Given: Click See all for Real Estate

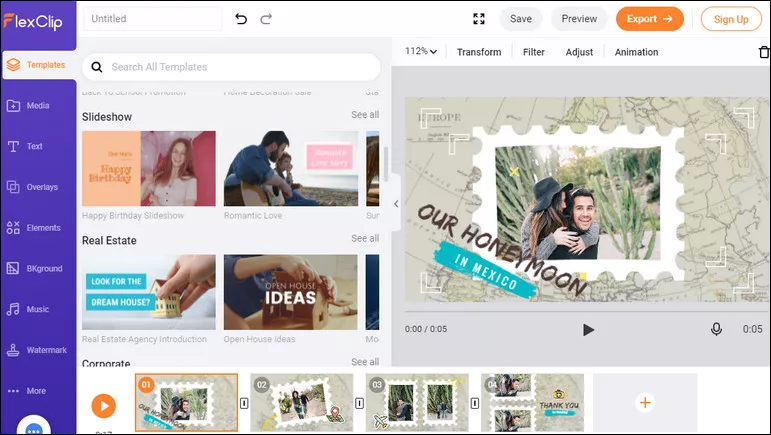Looking at the screenshot, I should [x=365, y=238].
